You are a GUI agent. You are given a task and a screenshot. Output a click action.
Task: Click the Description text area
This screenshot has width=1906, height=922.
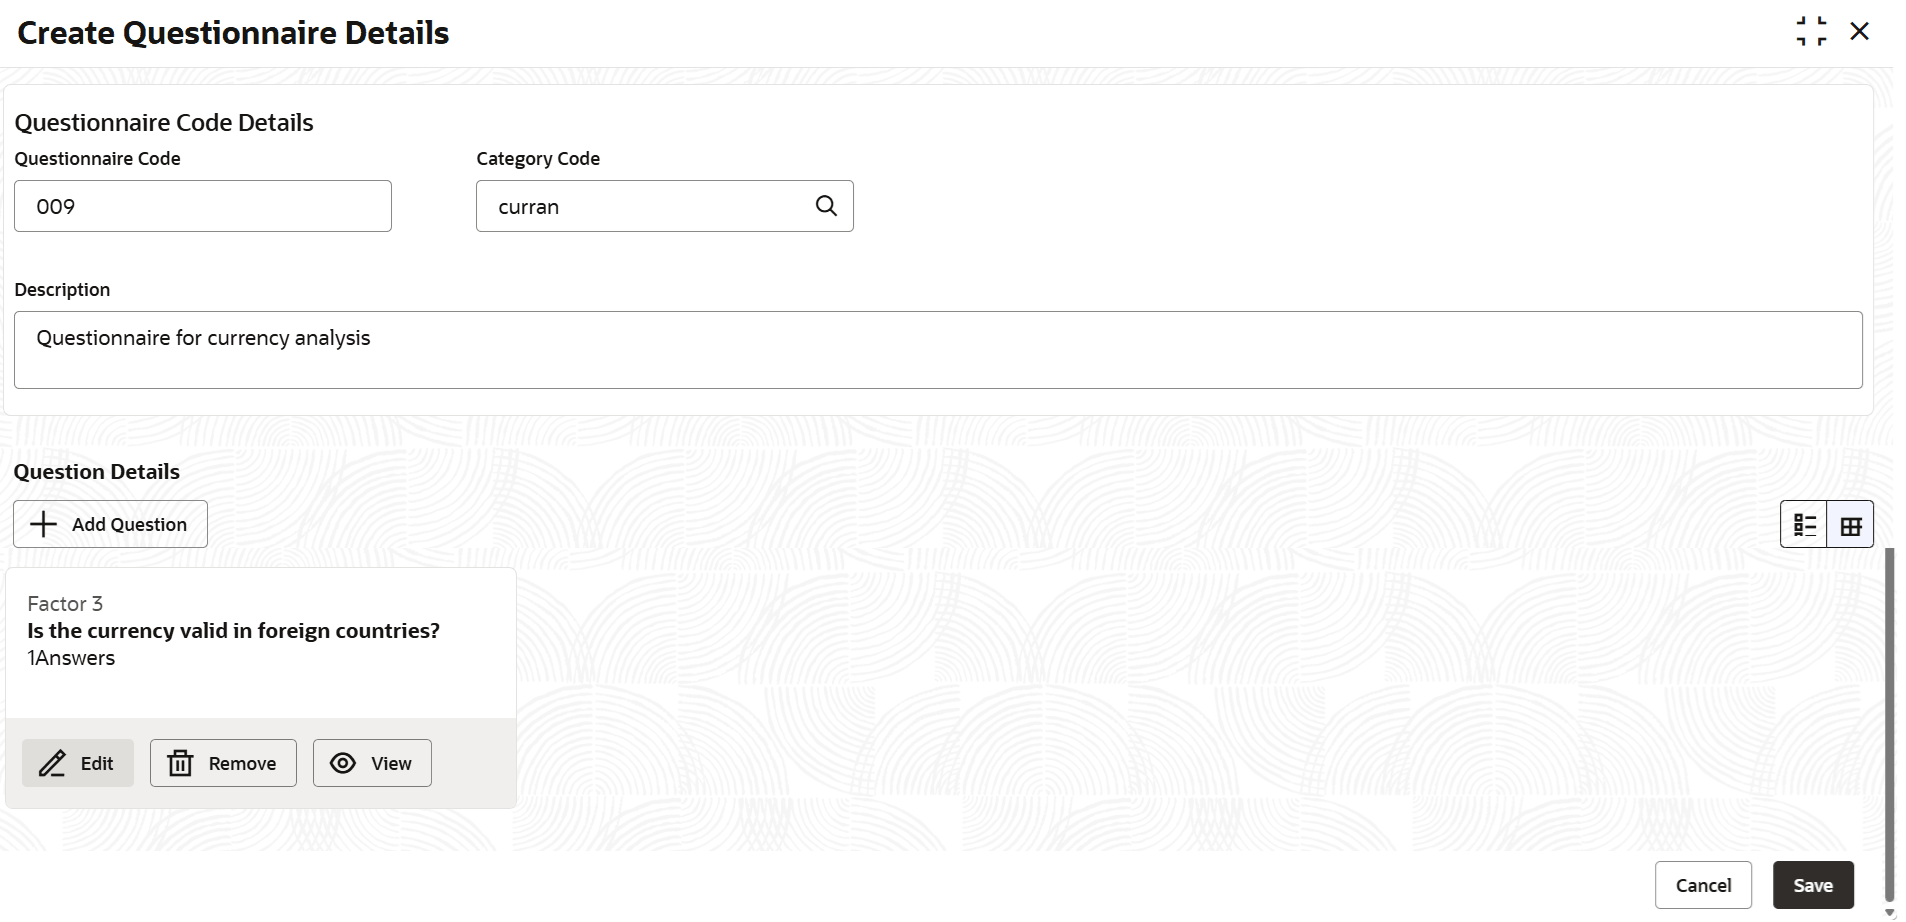pos(938,350)
